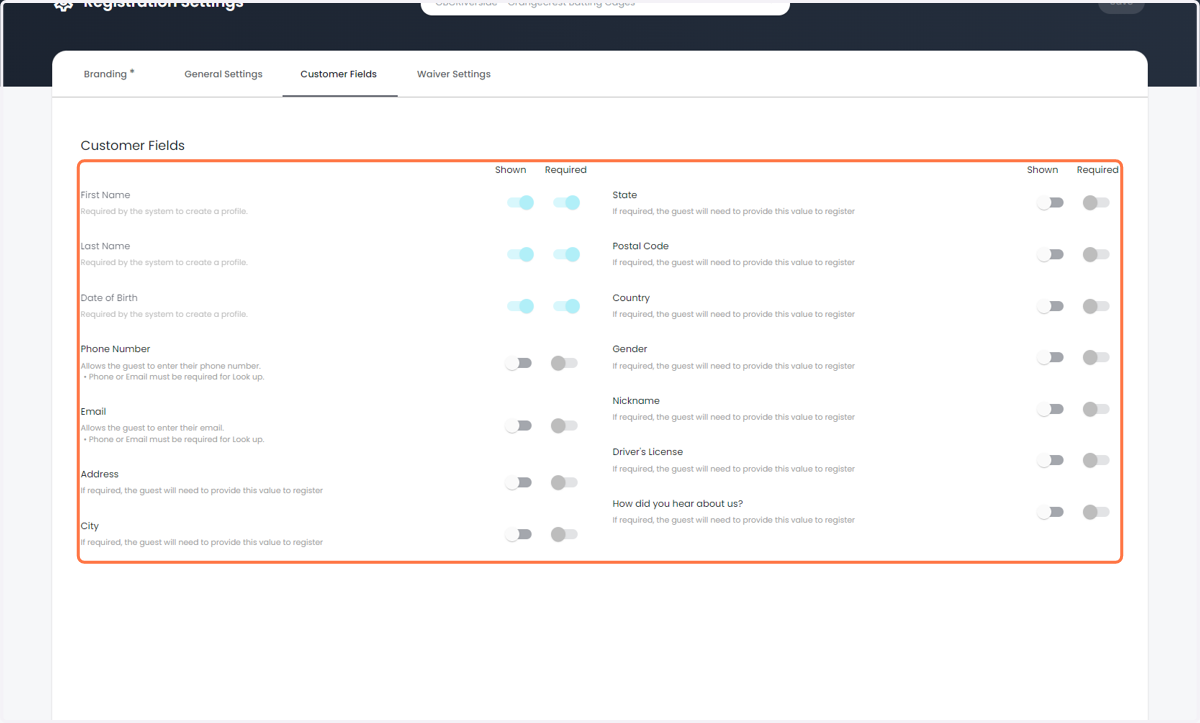Click the "First Name" field label
Image resolution: width=1200 pixels, height=723 pixels.
pyautogui.click(x=105, y=195)
